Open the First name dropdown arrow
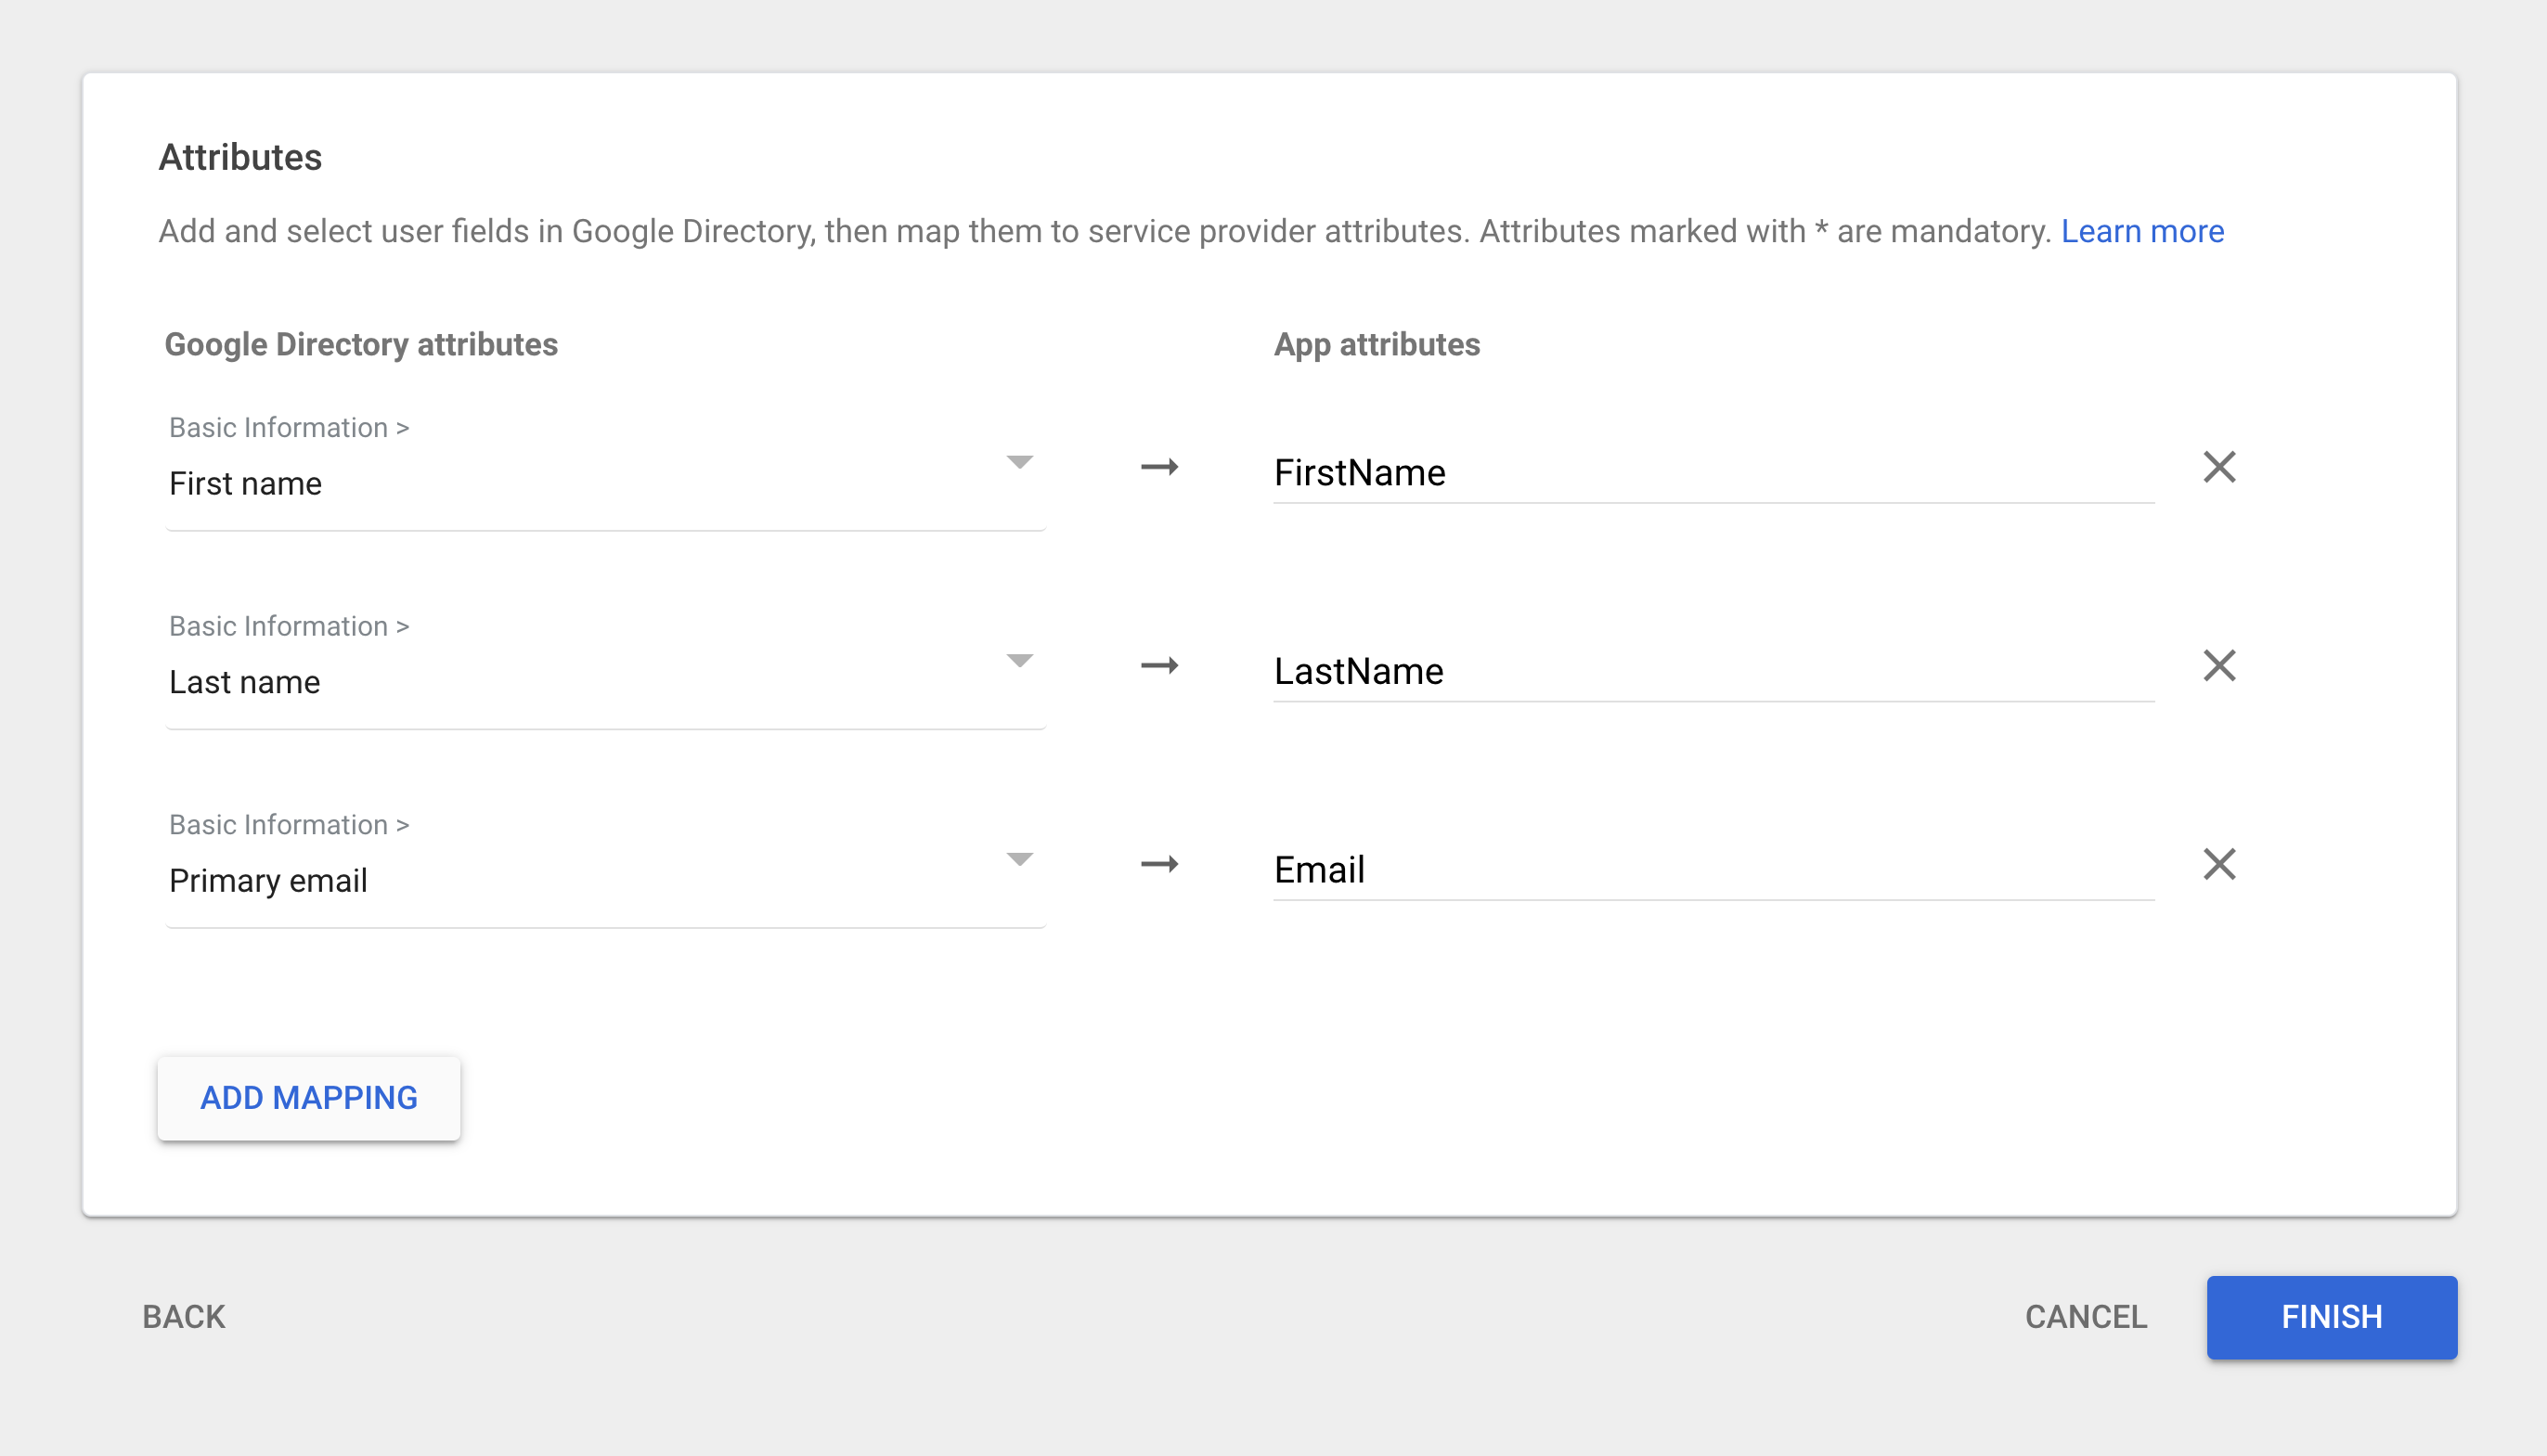2547x1456 pixels. tap(1019, 462)
